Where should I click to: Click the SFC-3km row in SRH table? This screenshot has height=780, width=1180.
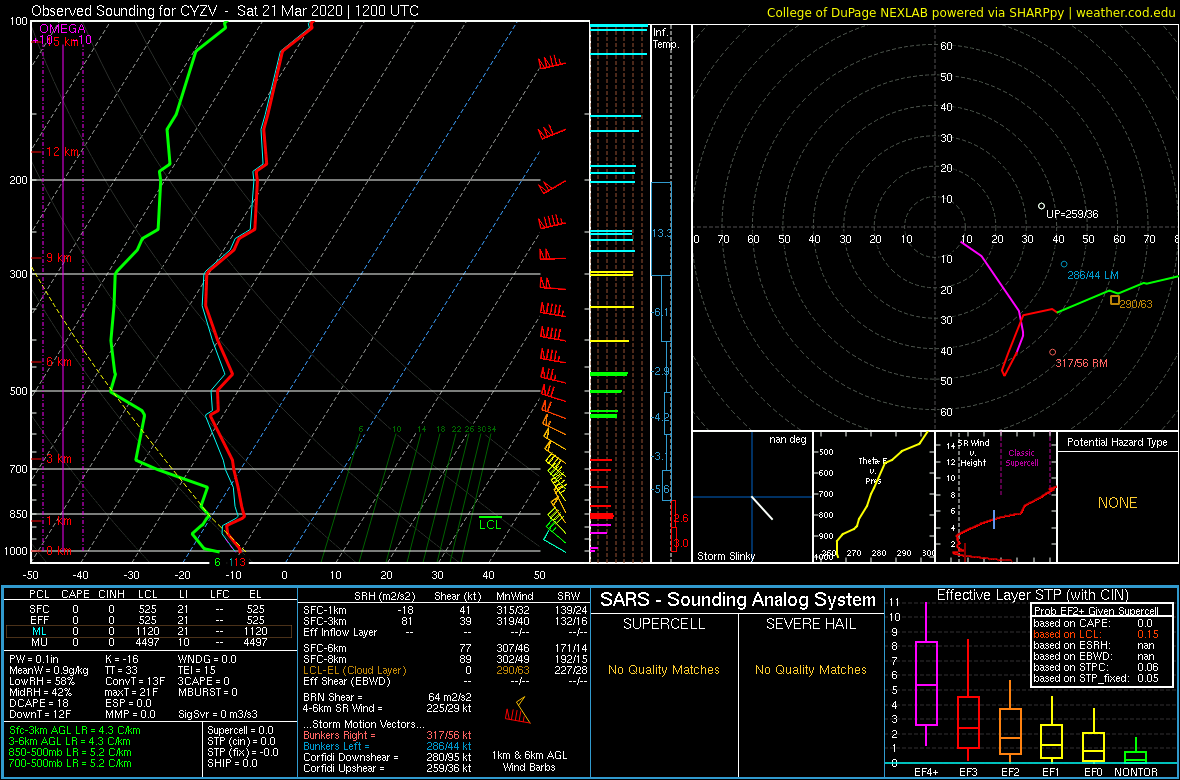tap(445, 620)
